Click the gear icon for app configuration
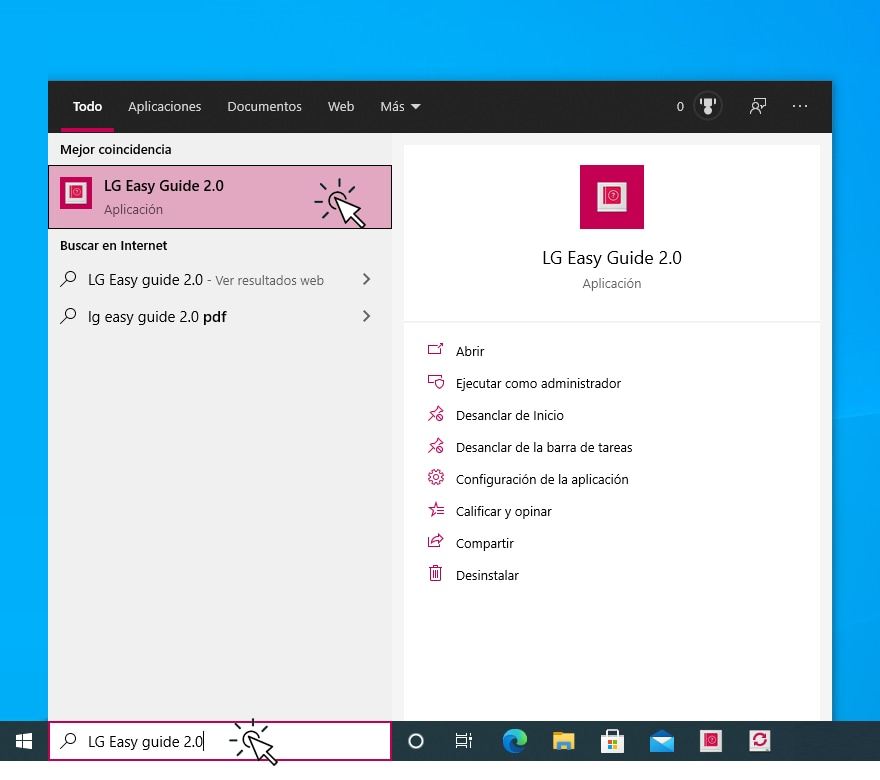The height and width of the screenshot is (780, 880). point(436,478)
